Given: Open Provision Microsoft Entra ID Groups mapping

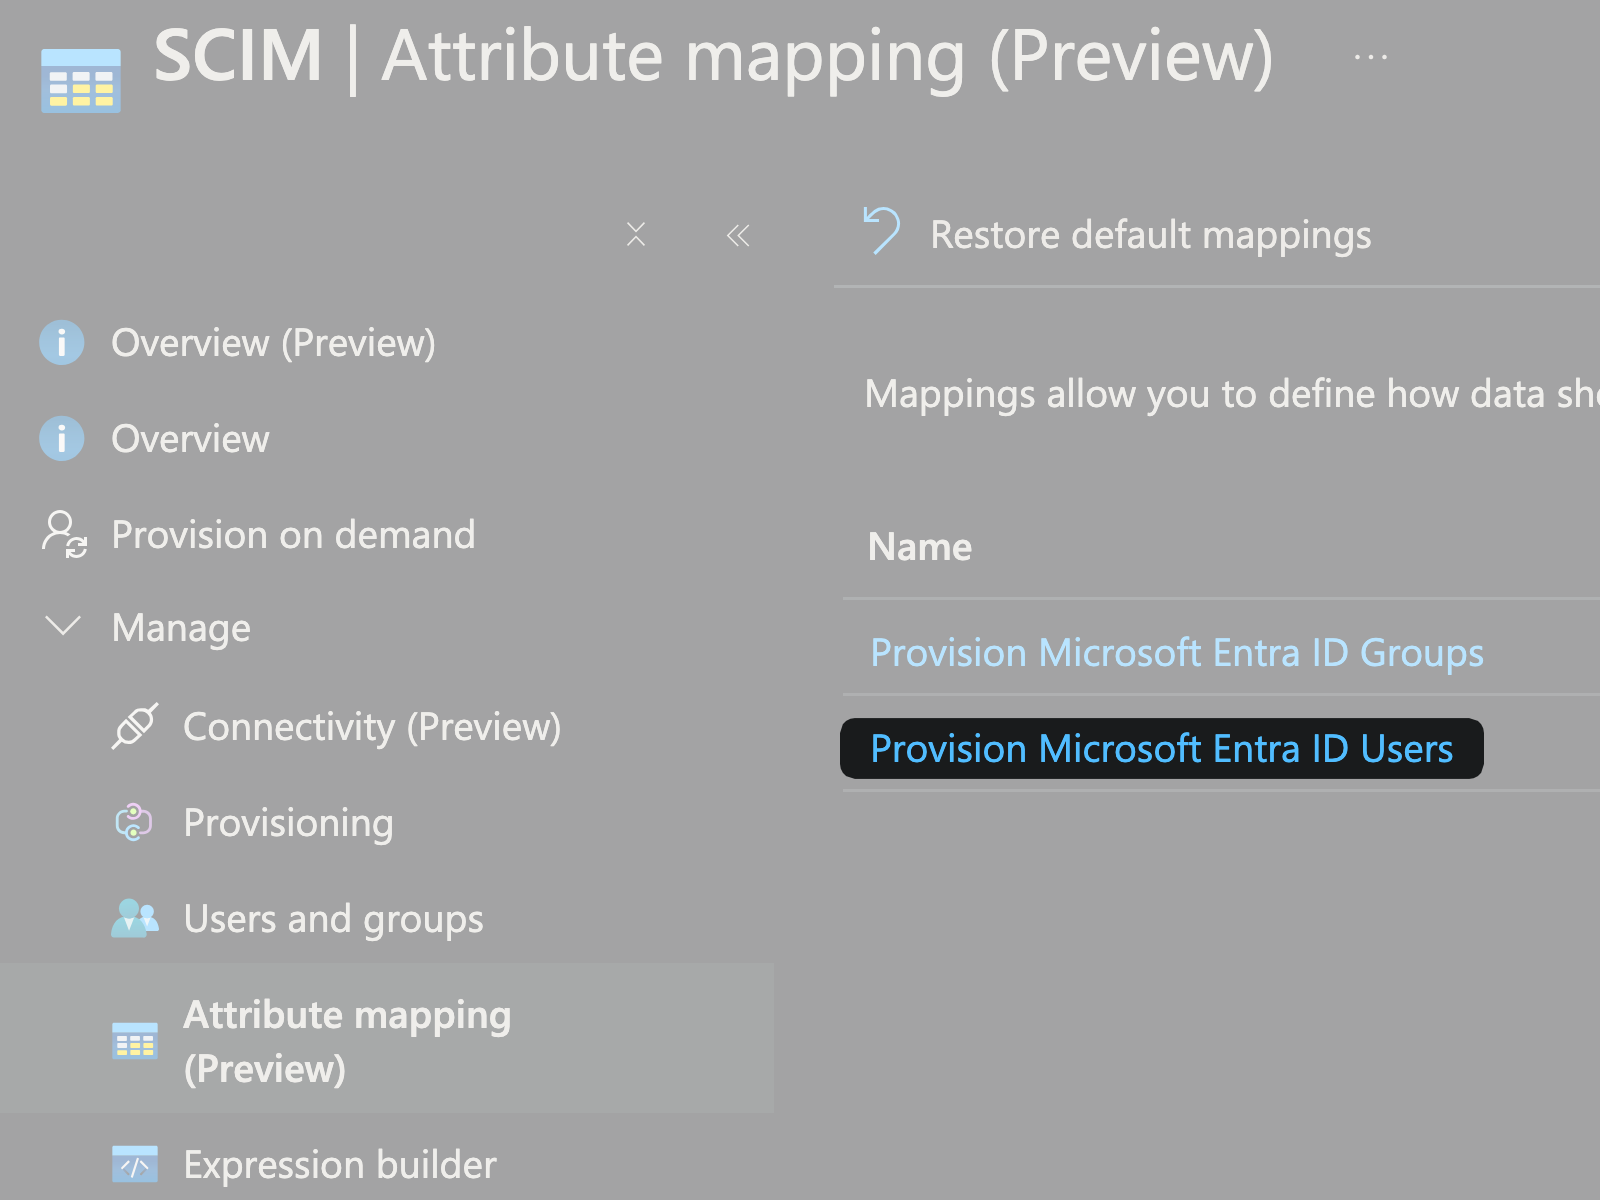Looking at the screenshot, I should click(x=1177, y=653).
